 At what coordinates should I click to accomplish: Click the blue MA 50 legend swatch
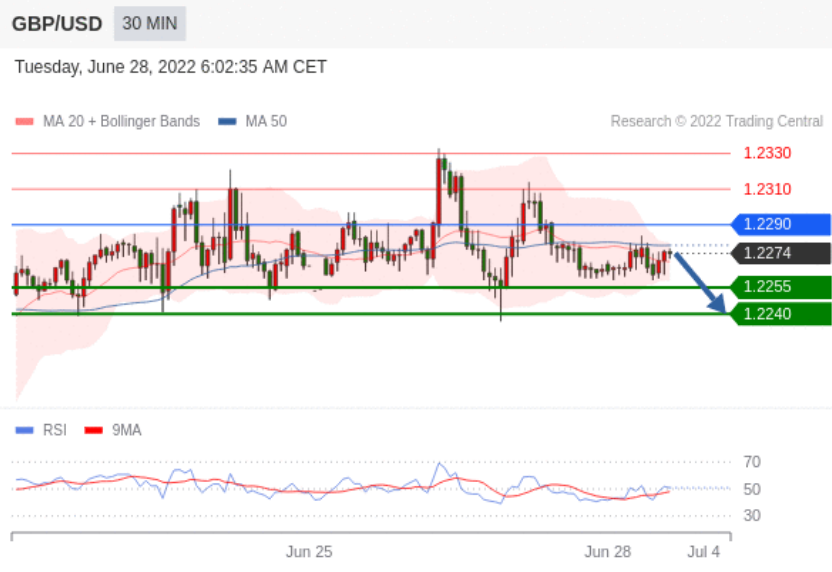click(227, 122)
